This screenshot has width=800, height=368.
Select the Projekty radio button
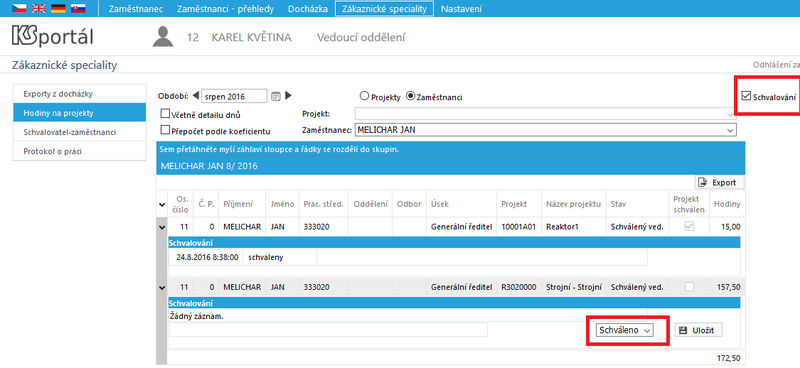[x=364, y=96]
